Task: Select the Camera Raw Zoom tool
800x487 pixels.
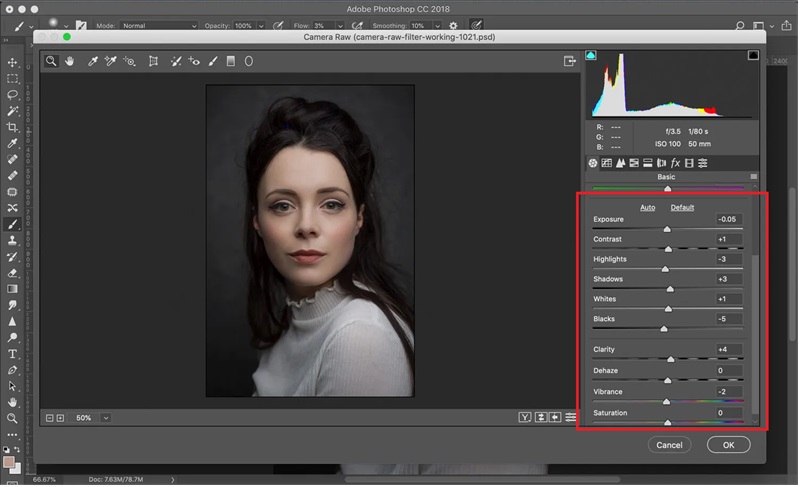Action: coord(51,61)
